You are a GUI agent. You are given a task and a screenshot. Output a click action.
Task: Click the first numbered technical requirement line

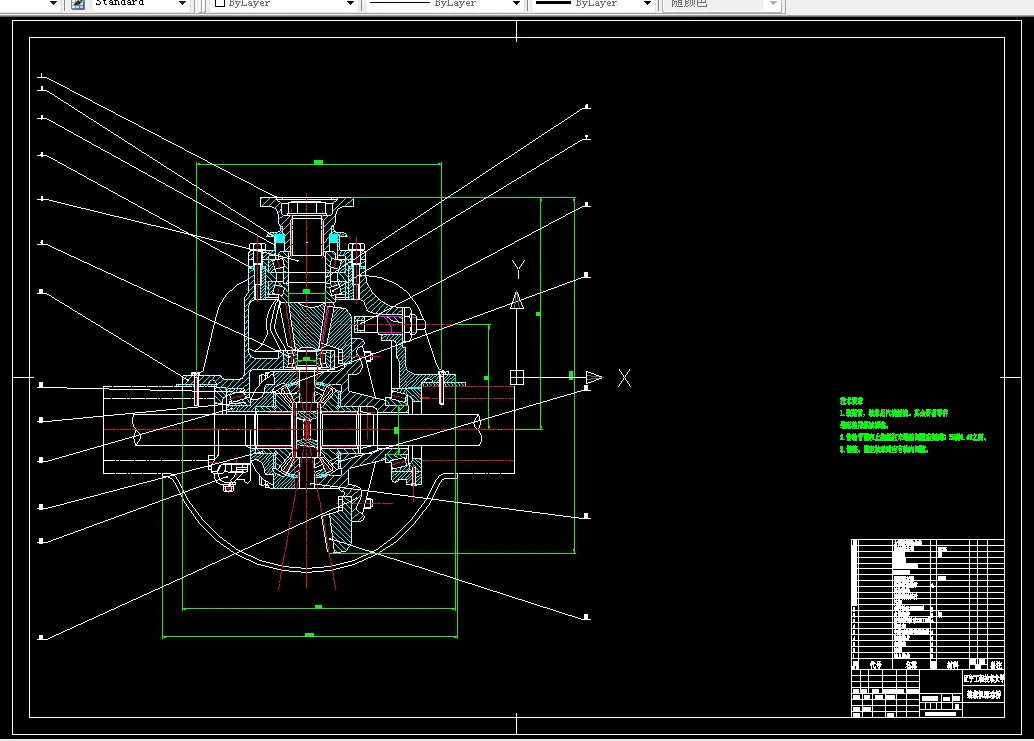[x=894, y=413]
